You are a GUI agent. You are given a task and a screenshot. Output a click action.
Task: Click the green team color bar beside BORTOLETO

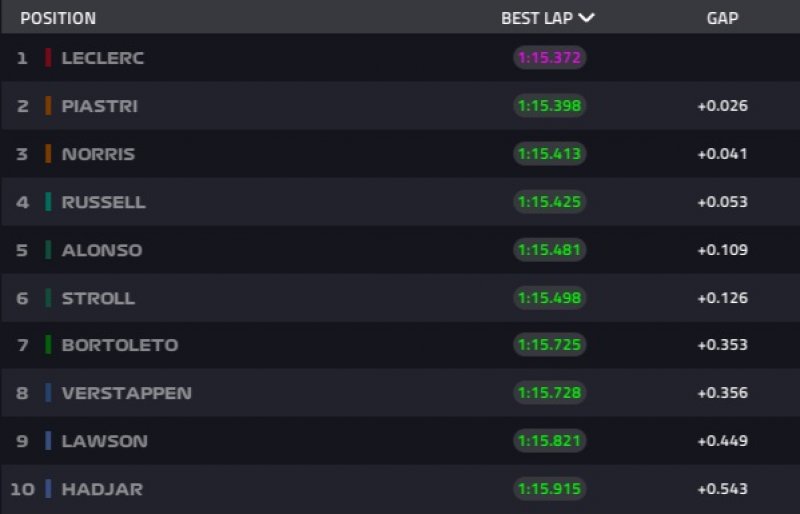point(48,345)
